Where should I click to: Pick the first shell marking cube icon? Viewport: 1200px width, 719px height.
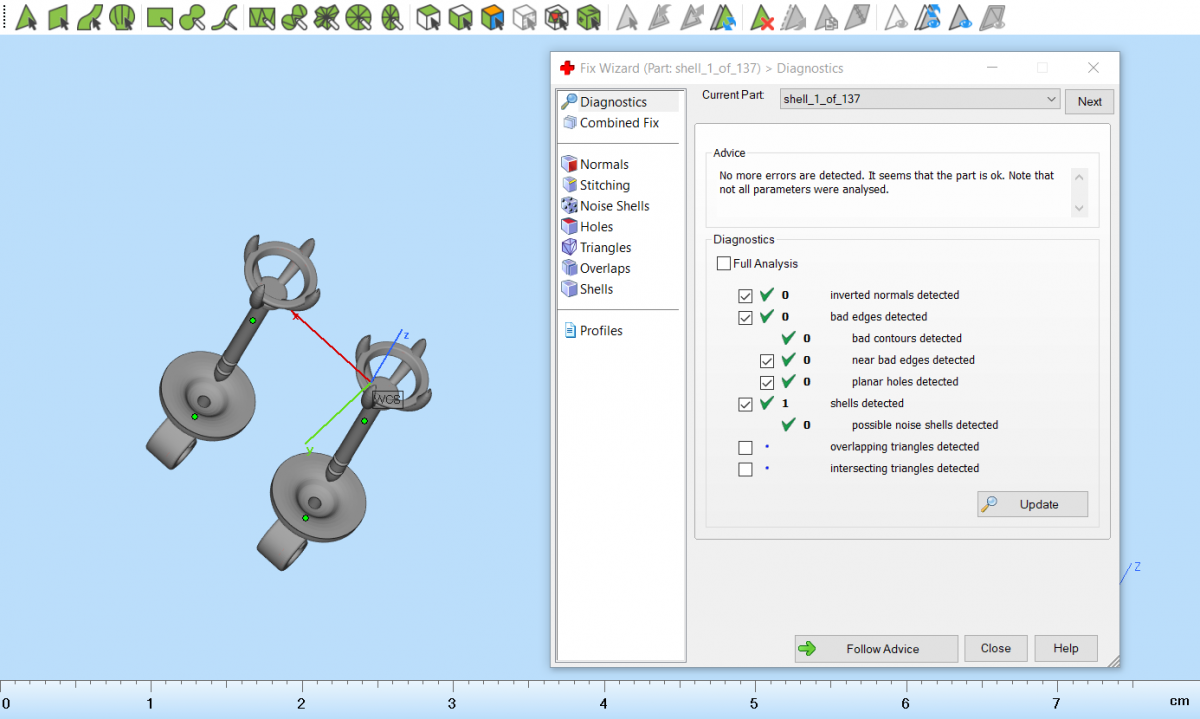(x=428, y=17)
